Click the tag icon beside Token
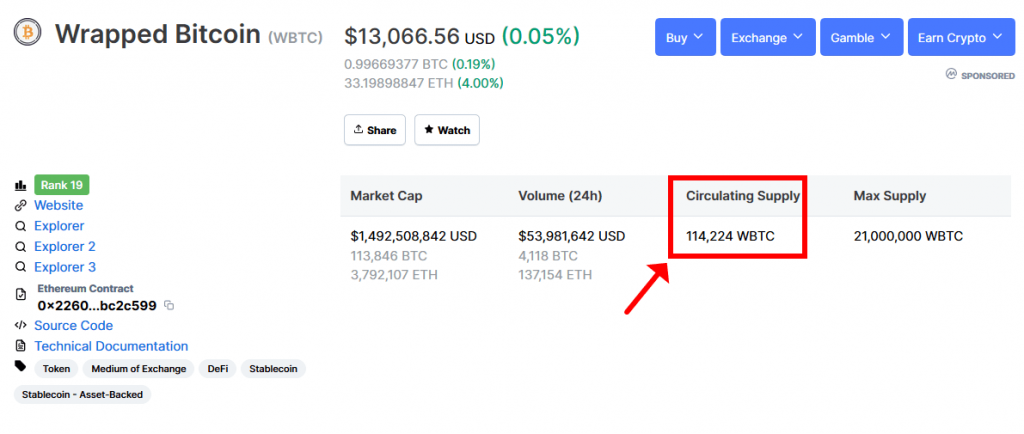The height and width of the screenshot is (434, 1024). coord(20,366)
